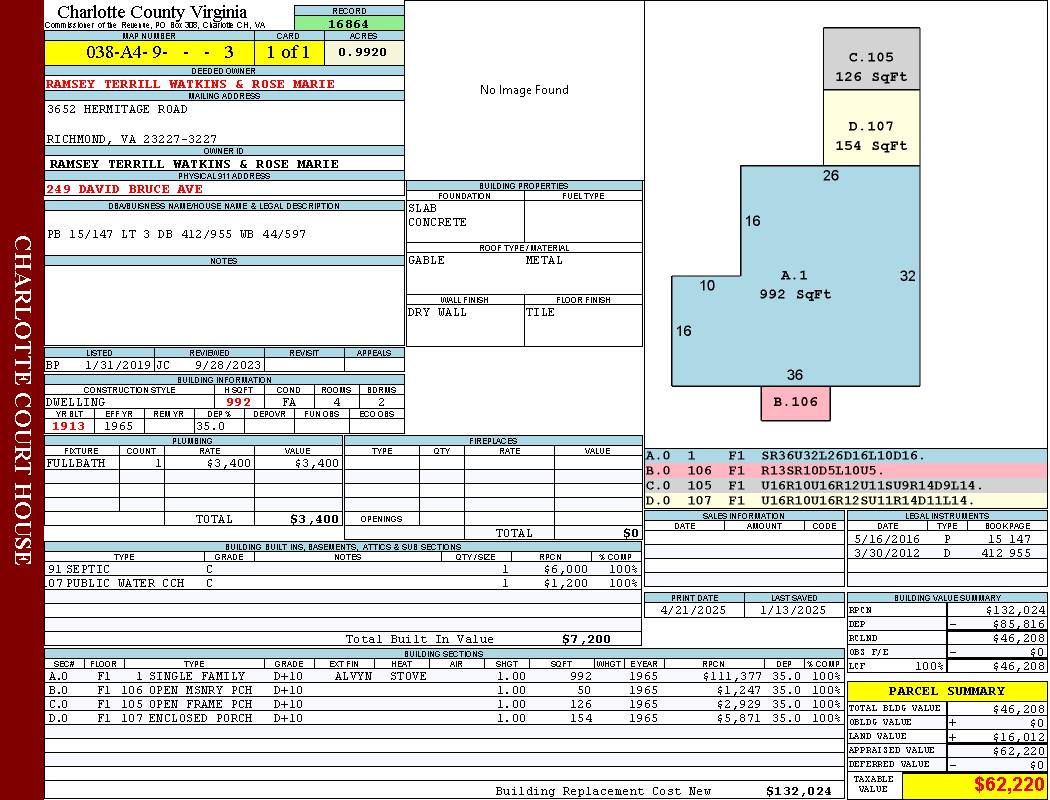This screenshot has width=1050, height=800.
Task: Click the red taxable value $62,220
Action: click(x=1009, y=785)
